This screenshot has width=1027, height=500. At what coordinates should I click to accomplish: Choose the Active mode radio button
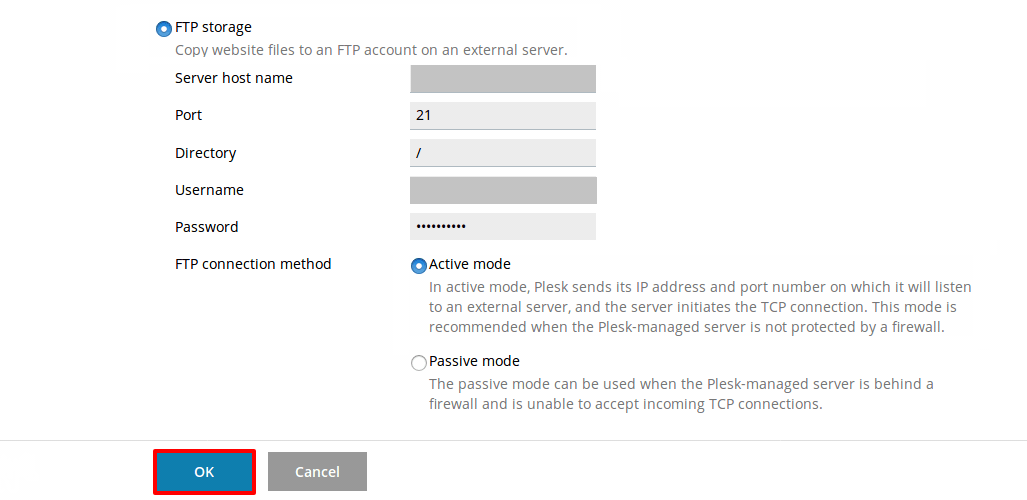[x=419, y=266]
